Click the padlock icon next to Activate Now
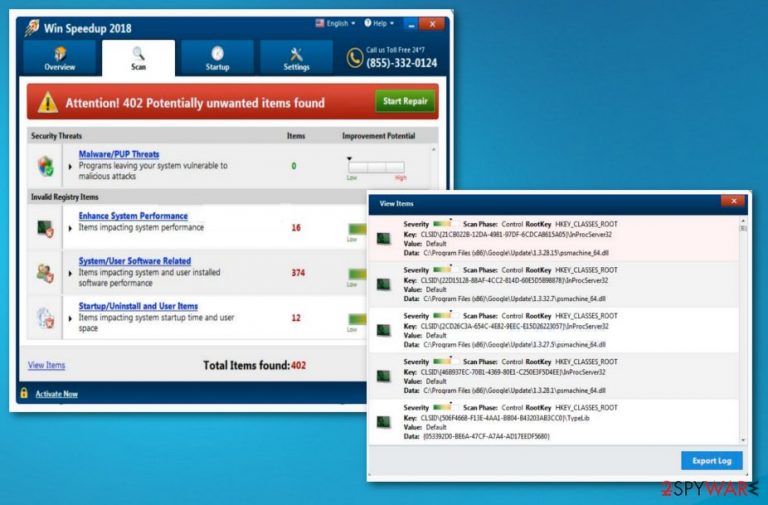 tap(24, 393)
